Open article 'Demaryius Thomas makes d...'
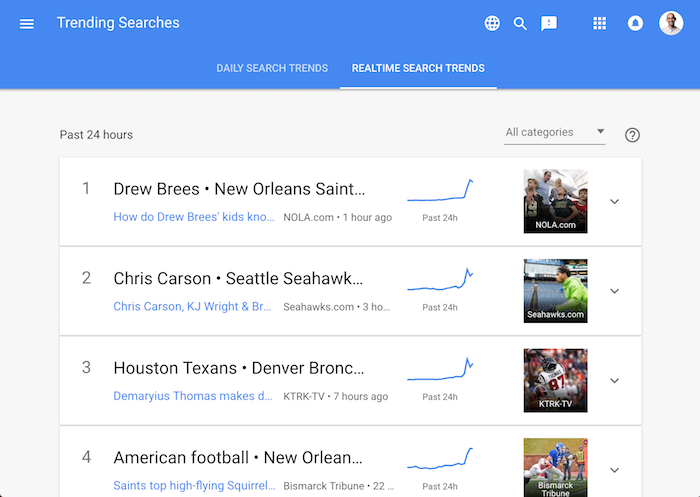 192,396
